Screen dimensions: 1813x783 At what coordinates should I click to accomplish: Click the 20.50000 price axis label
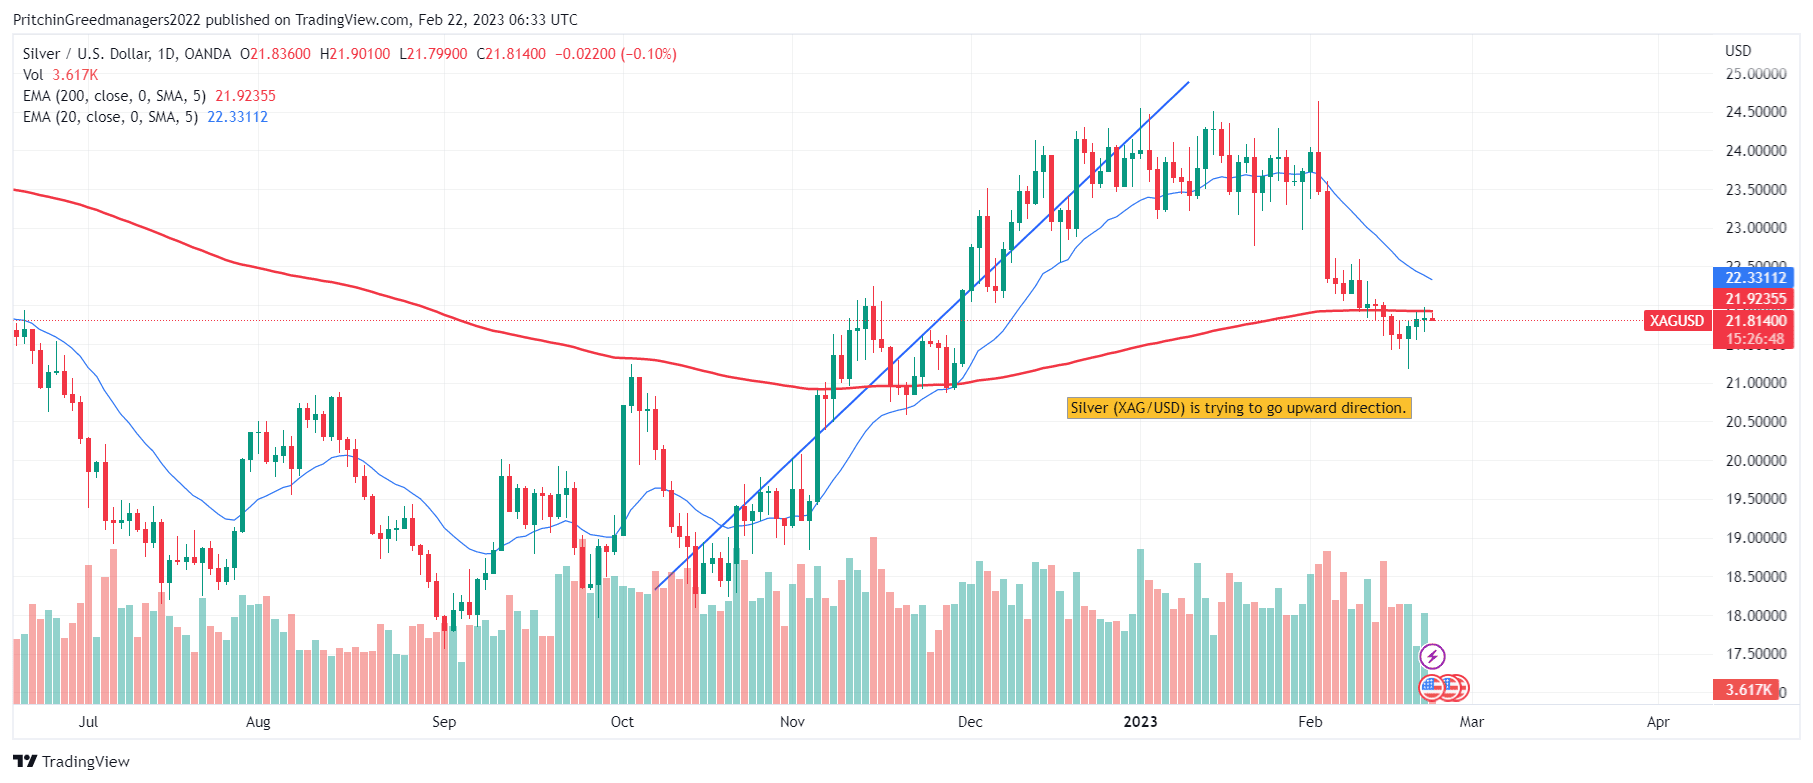(x=1756, y=422)
